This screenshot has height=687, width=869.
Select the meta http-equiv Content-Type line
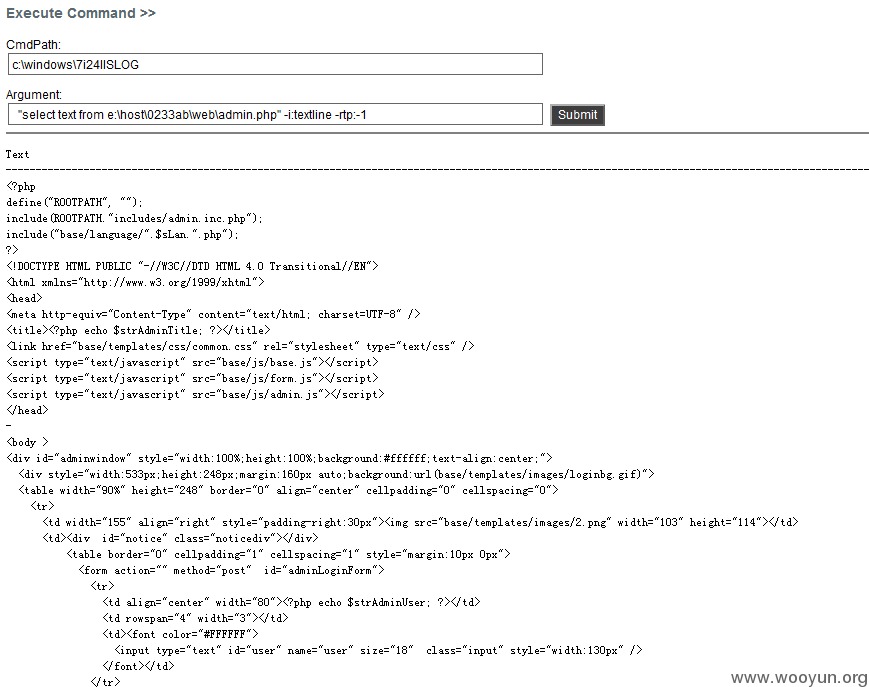[x=213, y=315]
